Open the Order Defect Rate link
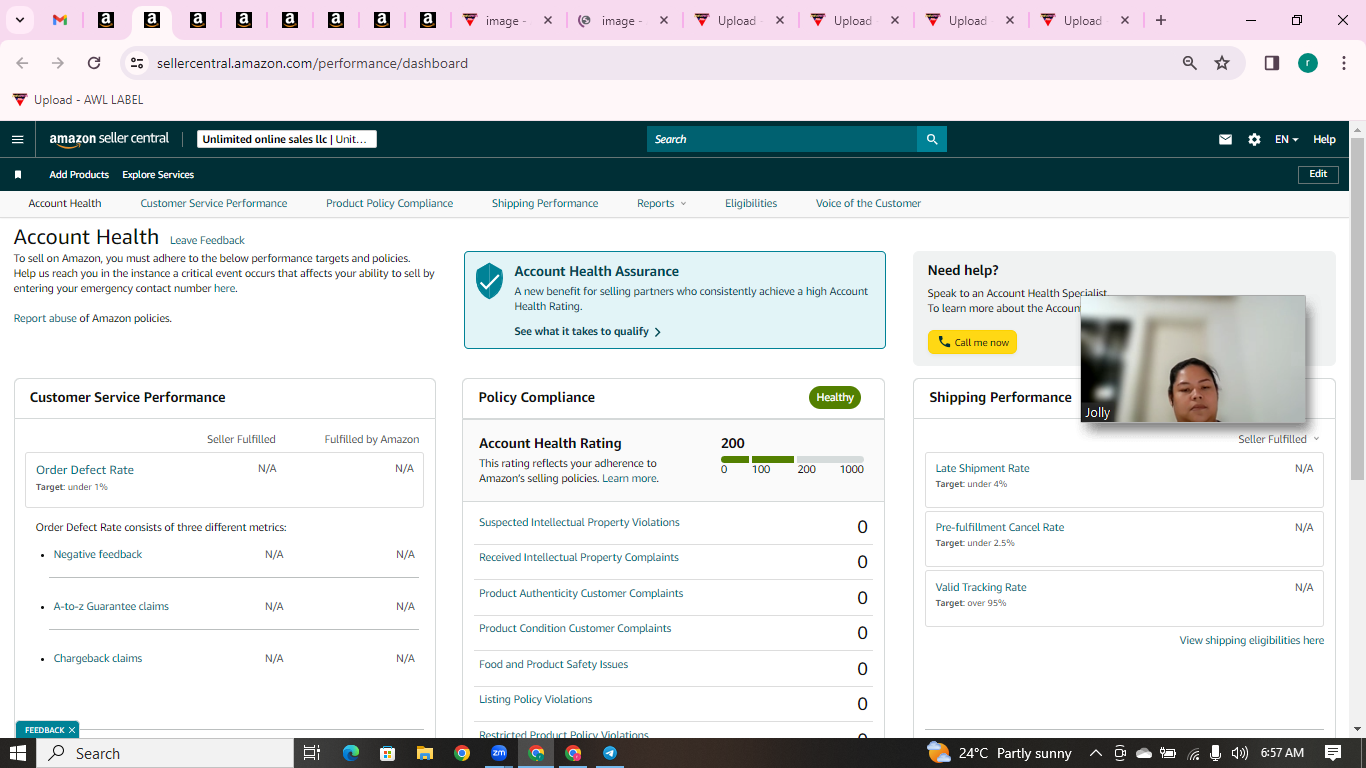The width and height of the screenshot is (1366, 768). pos(85,470)
